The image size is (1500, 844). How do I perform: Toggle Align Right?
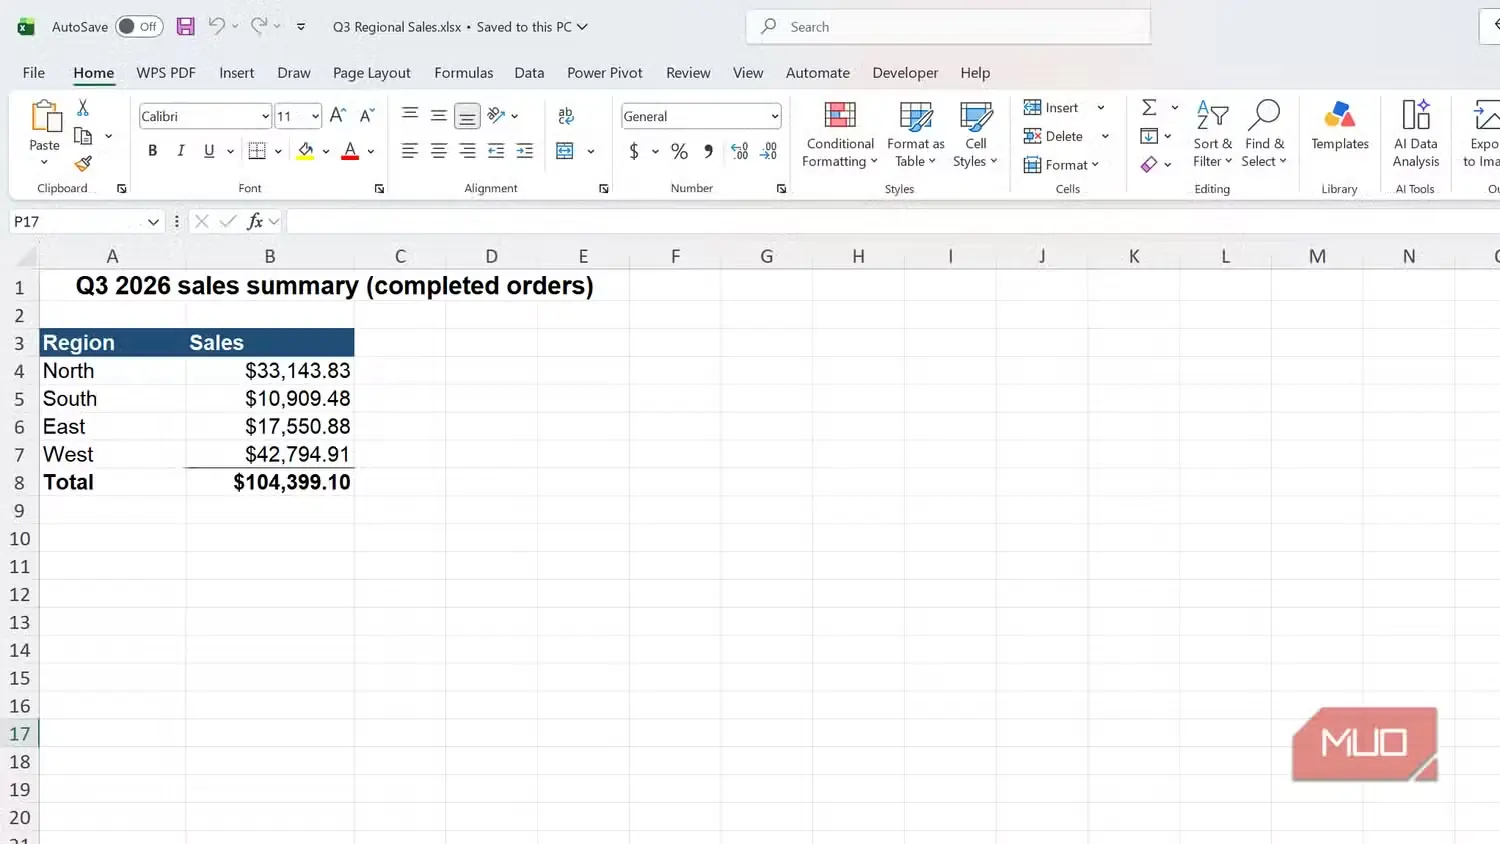(x=467, y=151)
